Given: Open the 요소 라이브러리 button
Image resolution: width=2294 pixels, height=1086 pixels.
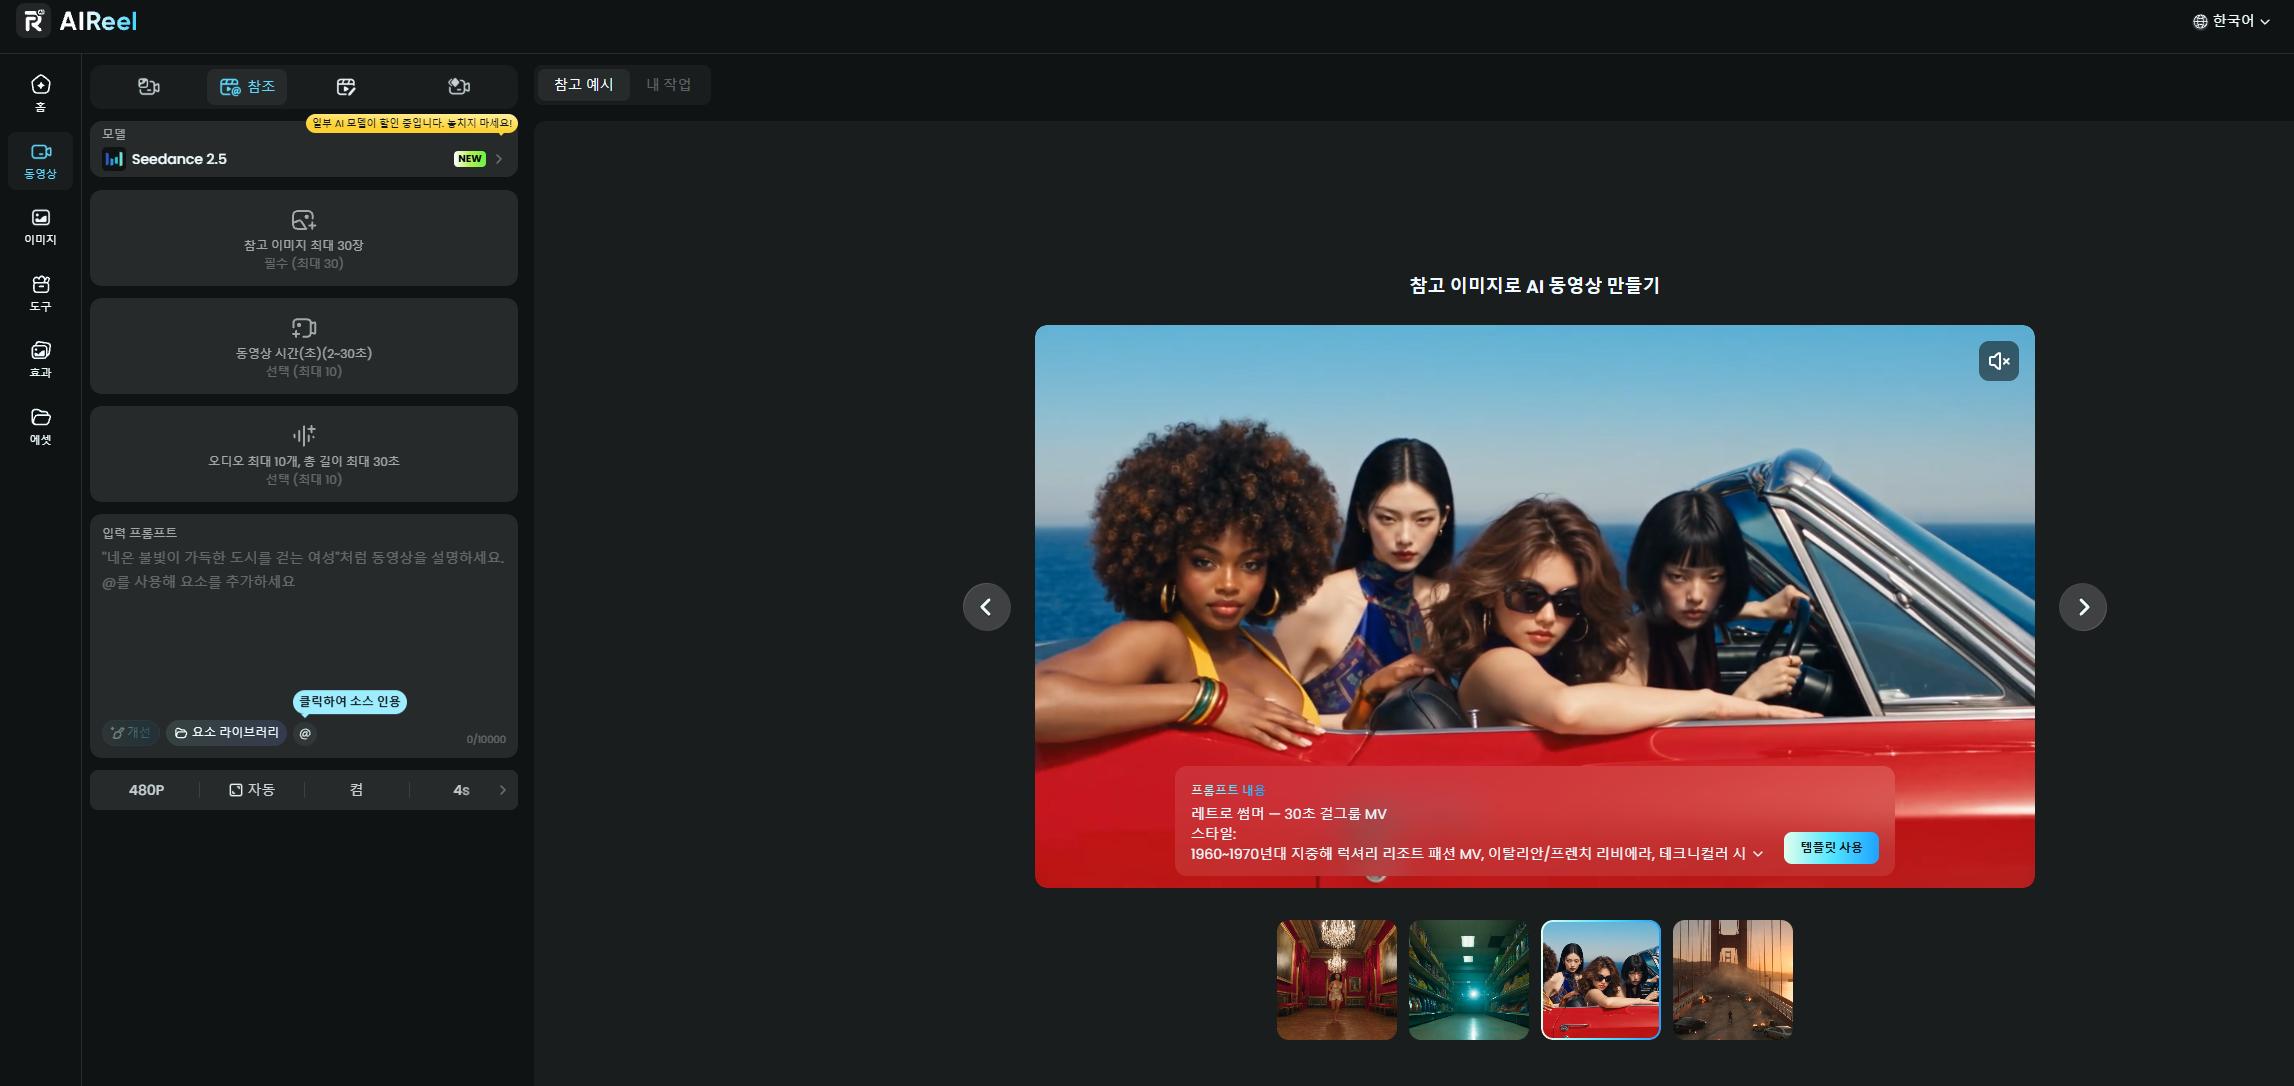Looking at the screenshot, I should pos(227,733).
